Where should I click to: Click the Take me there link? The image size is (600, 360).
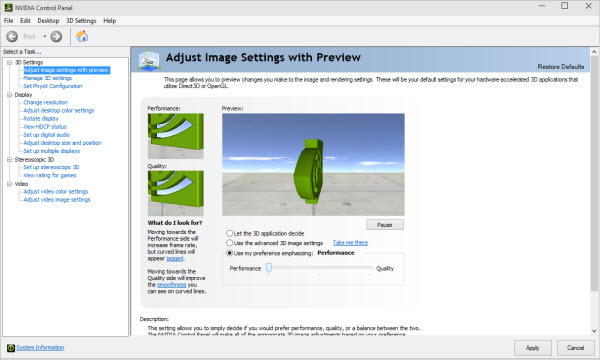click(x=350, y=243)
